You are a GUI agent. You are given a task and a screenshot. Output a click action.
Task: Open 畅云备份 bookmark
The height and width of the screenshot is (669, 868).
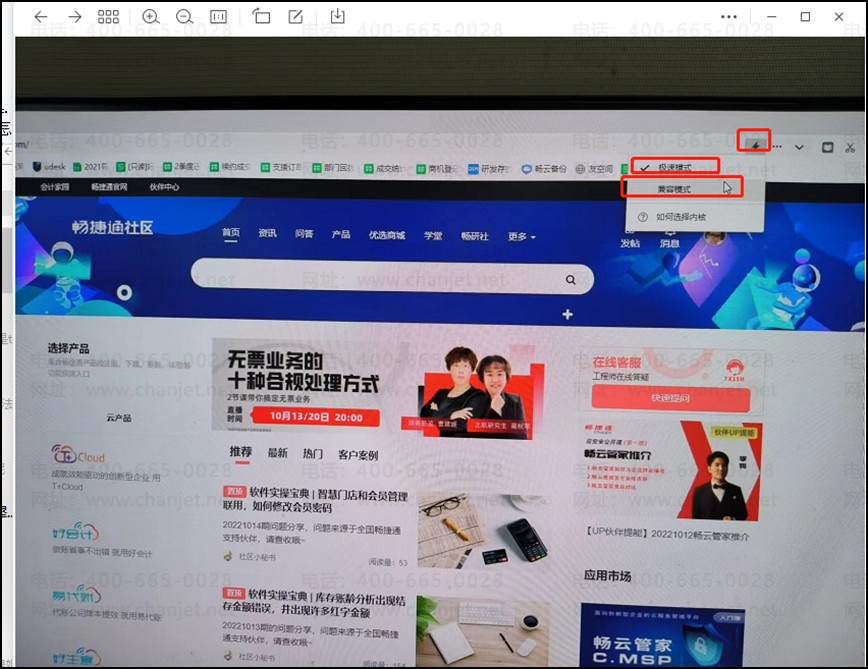[x=544, y=169]
